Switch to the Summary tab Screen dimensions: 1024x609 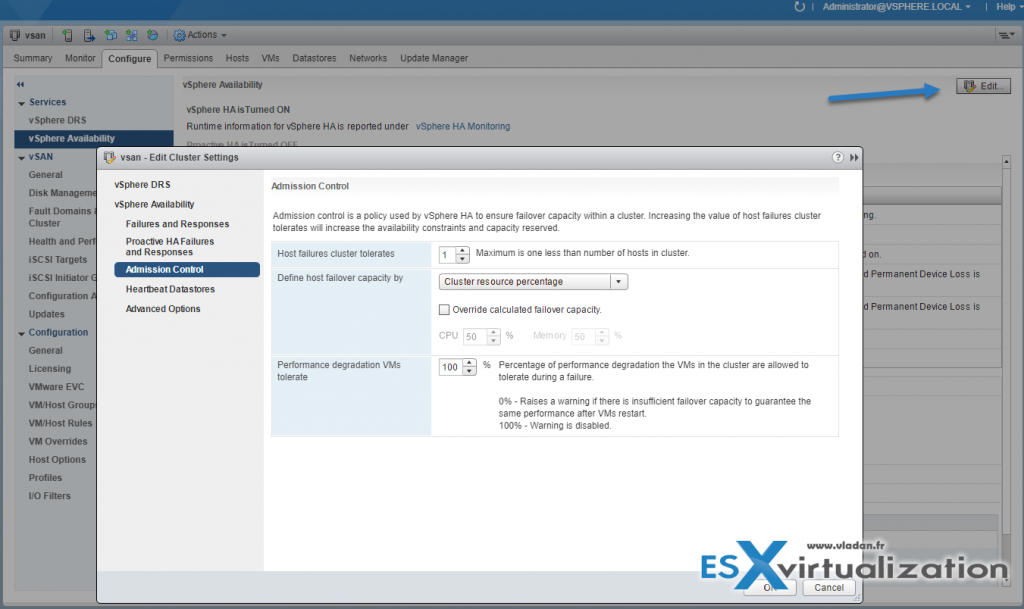(x=33, y=58)
